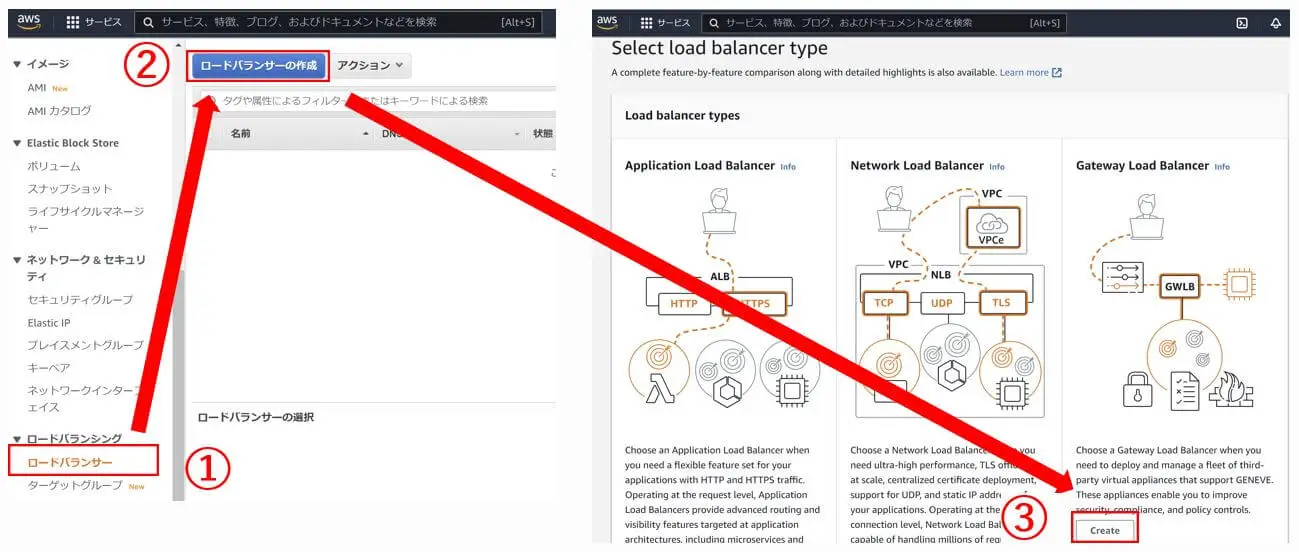
Task: Click checklist document icon in gateway diagram
Action: coord(1185,390)
